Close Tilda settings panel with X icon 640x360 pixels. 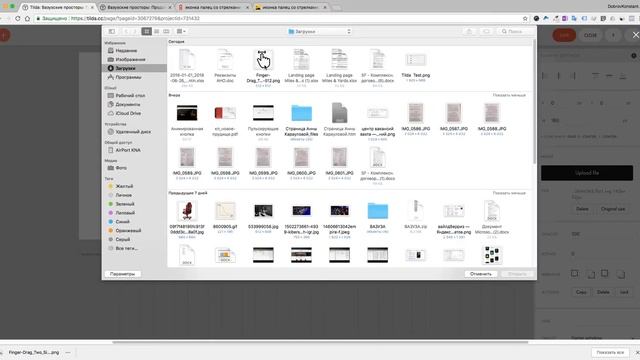[636, 35]
